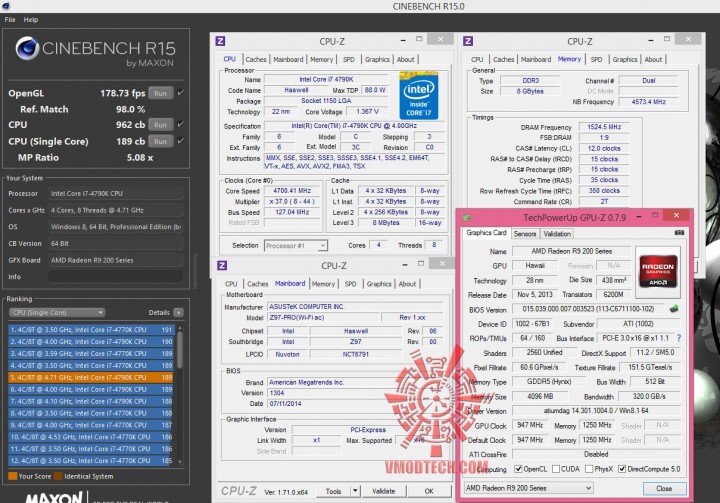
Task: Click the GPU-Z title bar chip icon
Action: pos(467,217)
